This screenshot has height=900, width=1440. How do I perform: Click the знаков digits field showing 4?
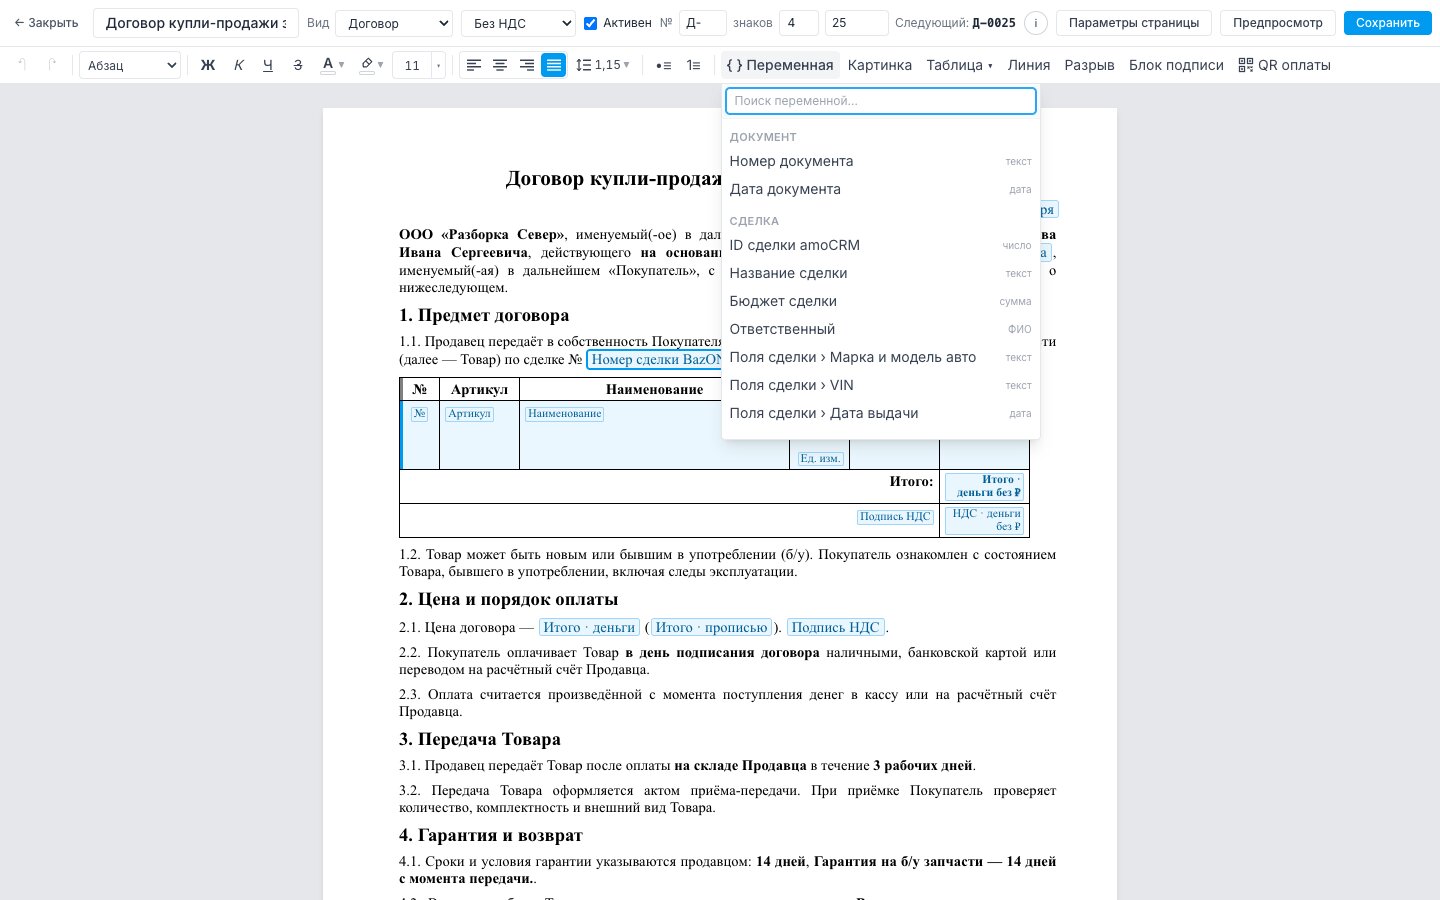tap(798, 23)
